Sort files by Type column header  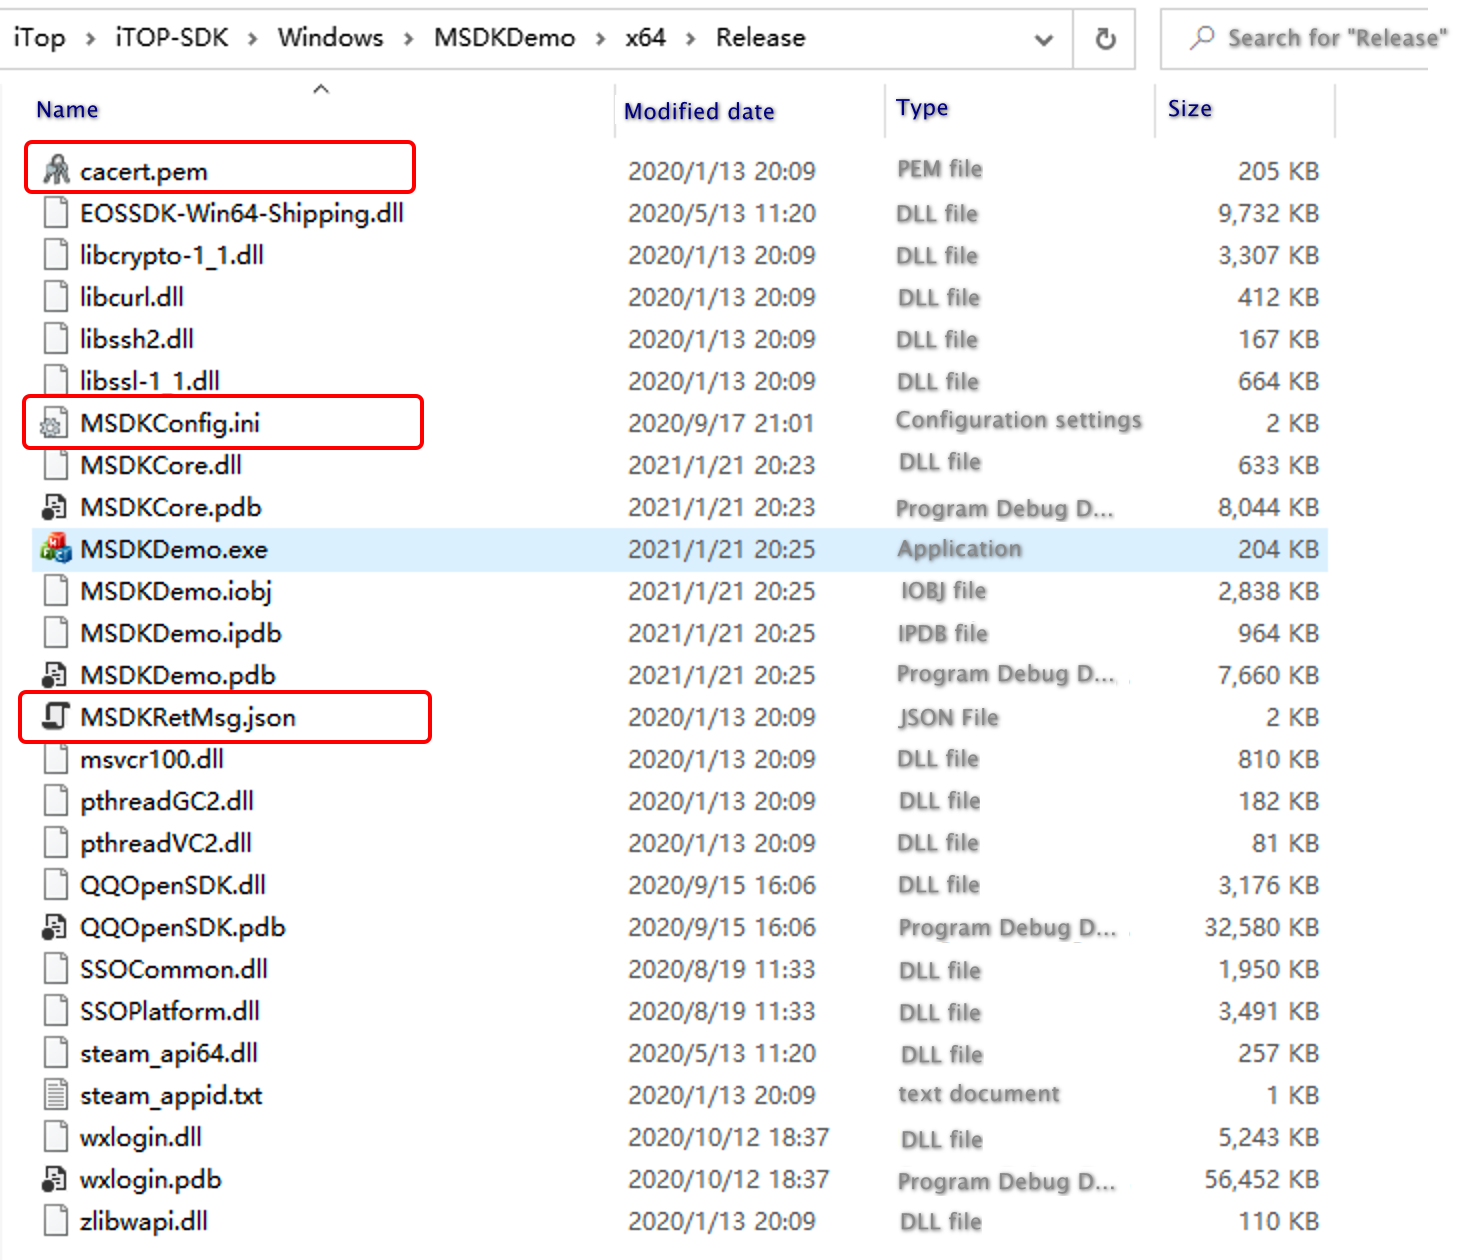(x=922, y=108)
